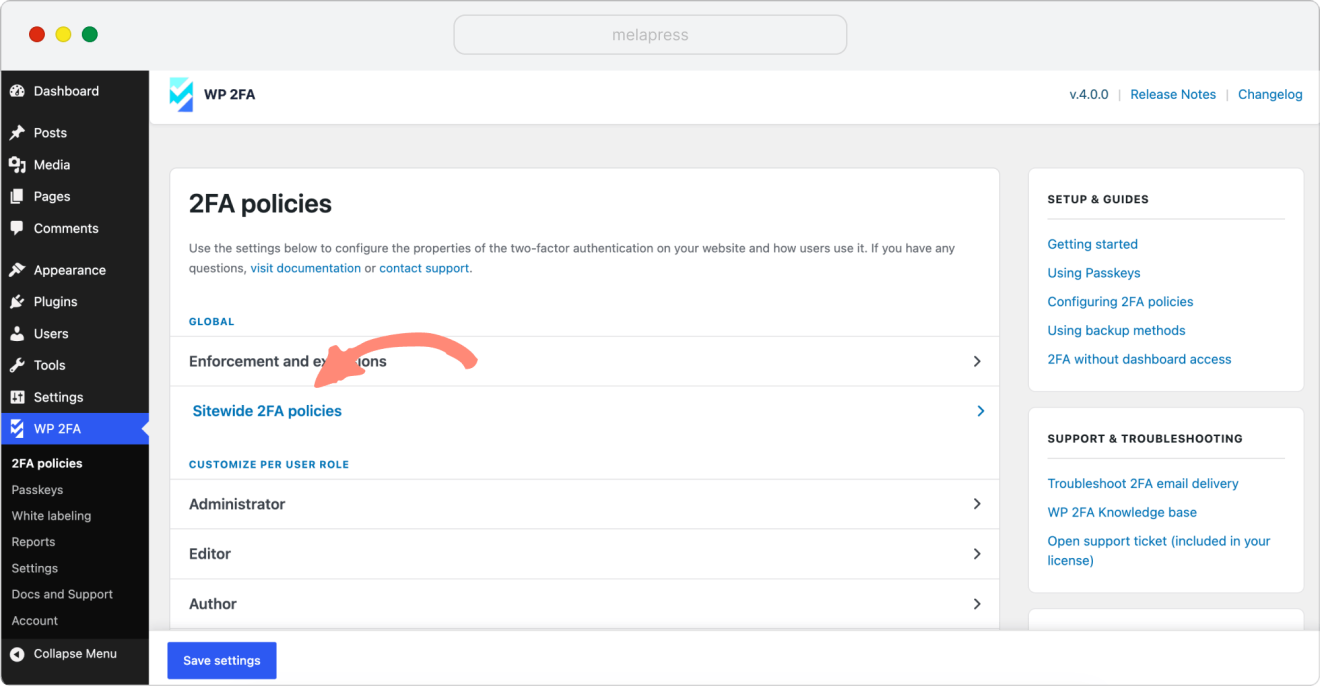The image size is (1320, 686).
Task: Open WP 2FA Knowledge base link
Action: pos(1122,513)
